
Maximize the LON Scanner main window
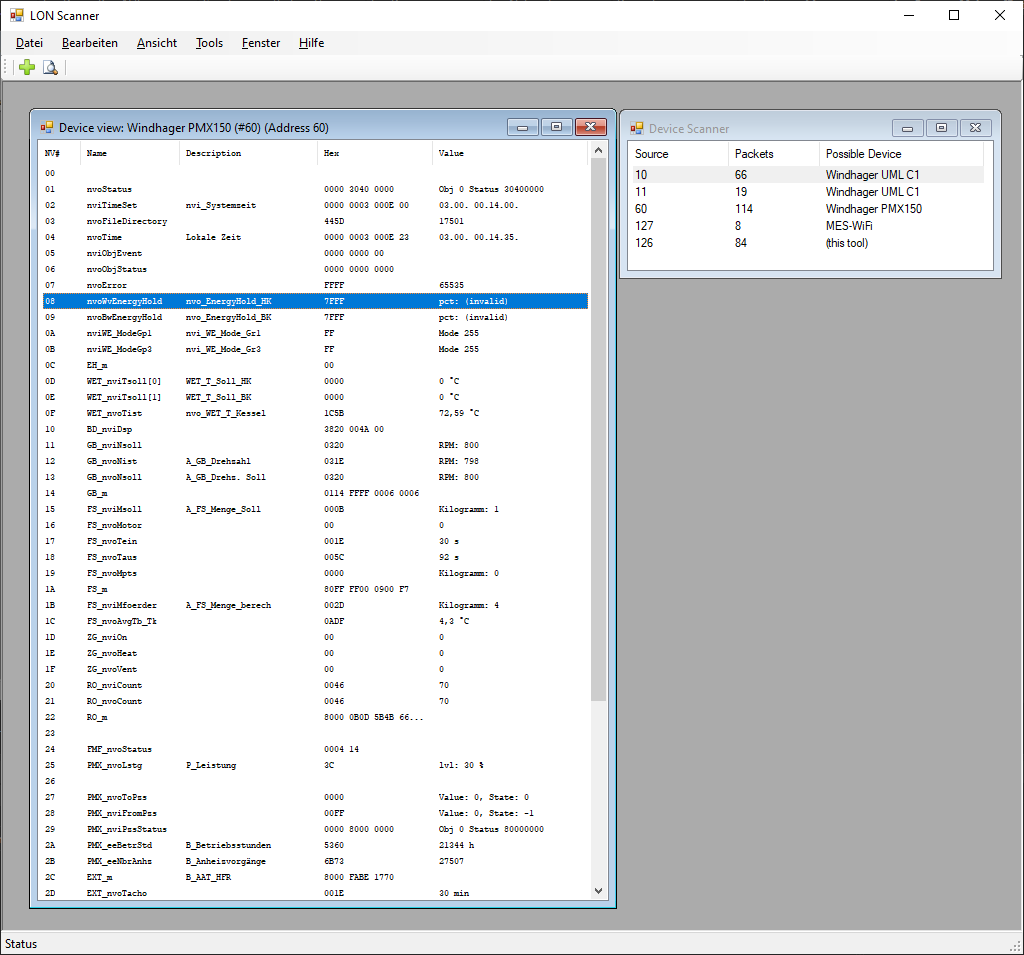coord(954,15)
